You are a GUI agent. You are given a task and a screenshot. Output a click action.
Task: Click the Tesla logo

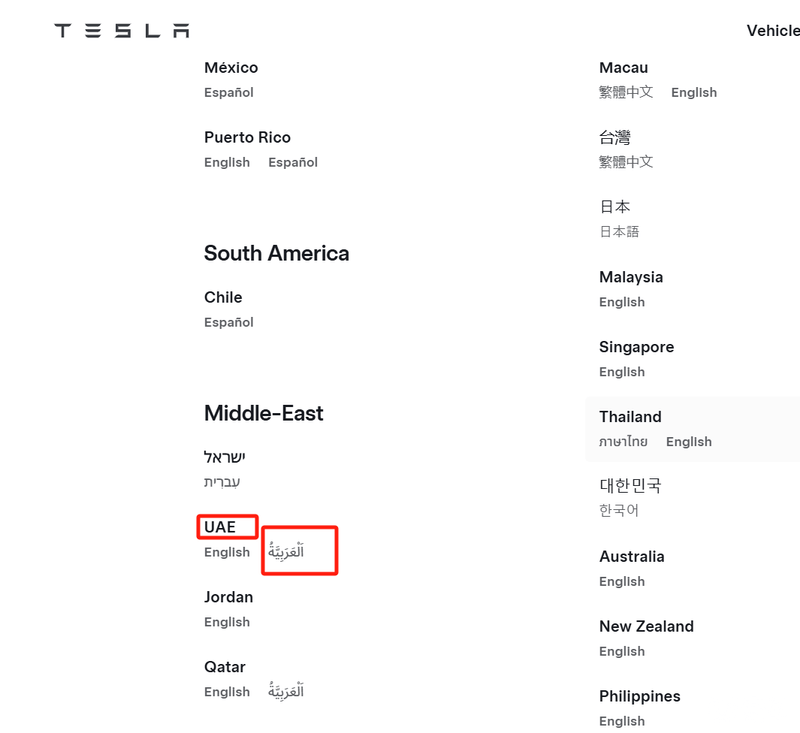pos(122,31)
